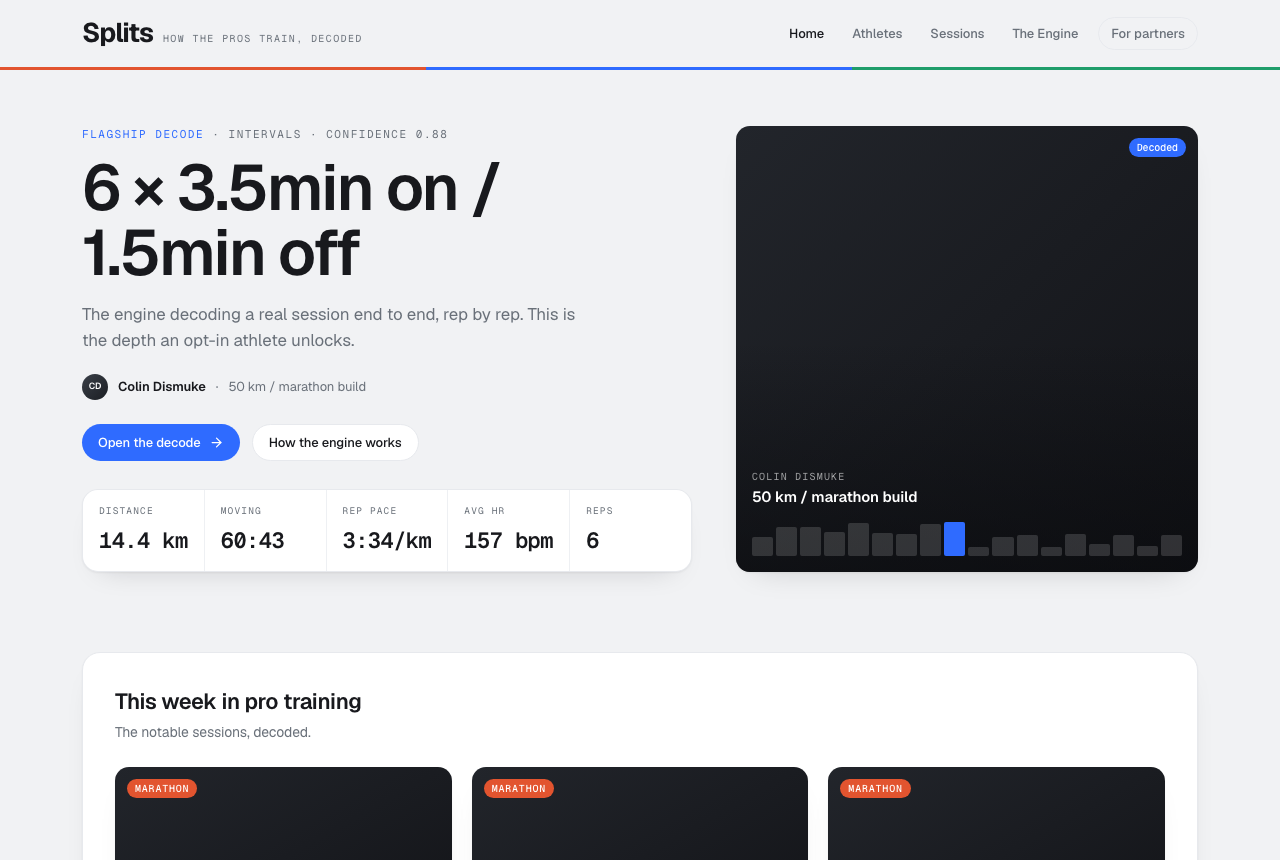Click the third MARATHON tag badge

(875, 789)
